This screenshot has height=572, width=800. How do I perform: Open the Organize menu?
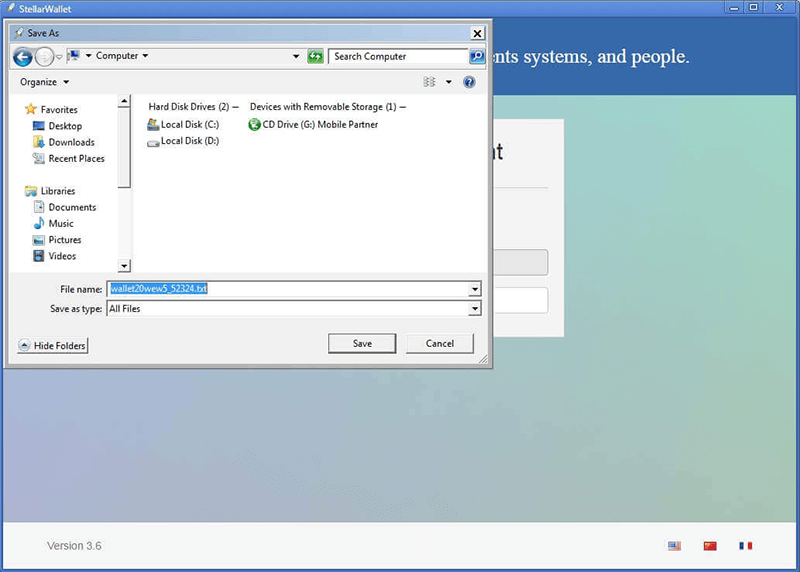coord(44,82)
